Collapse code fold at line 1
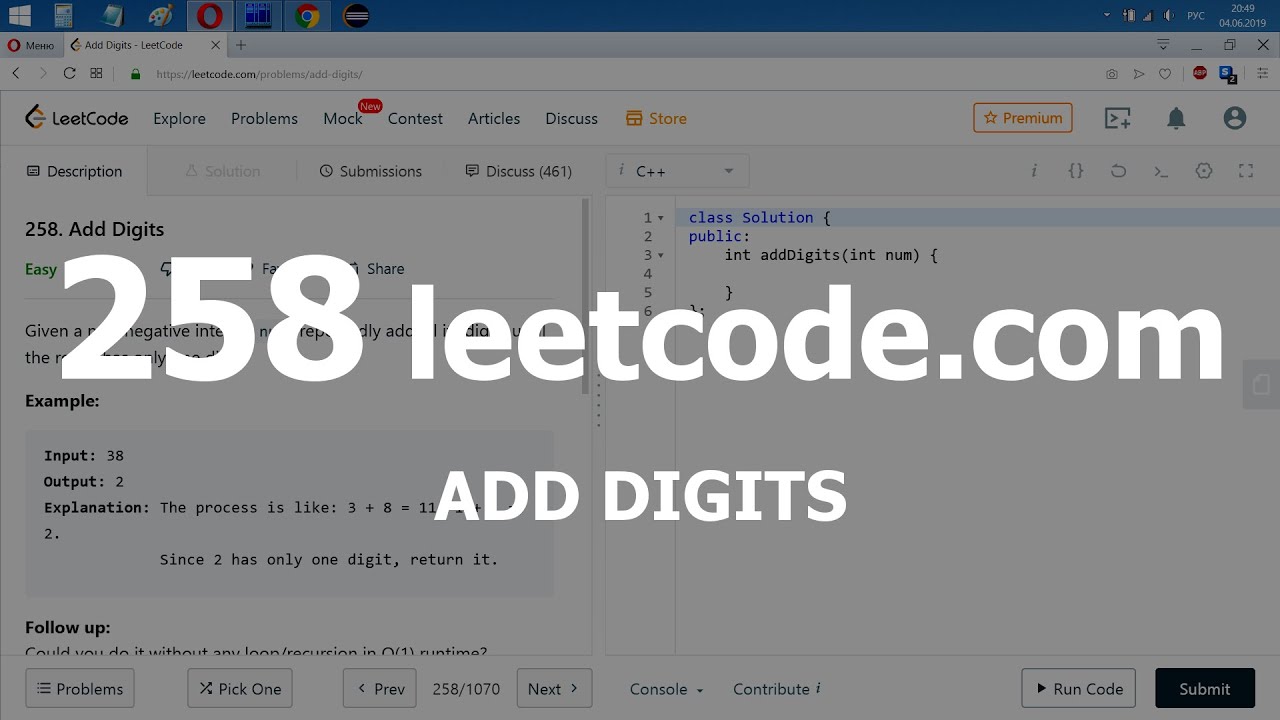Screen dimensions: 1280x720 coord(661,218)
